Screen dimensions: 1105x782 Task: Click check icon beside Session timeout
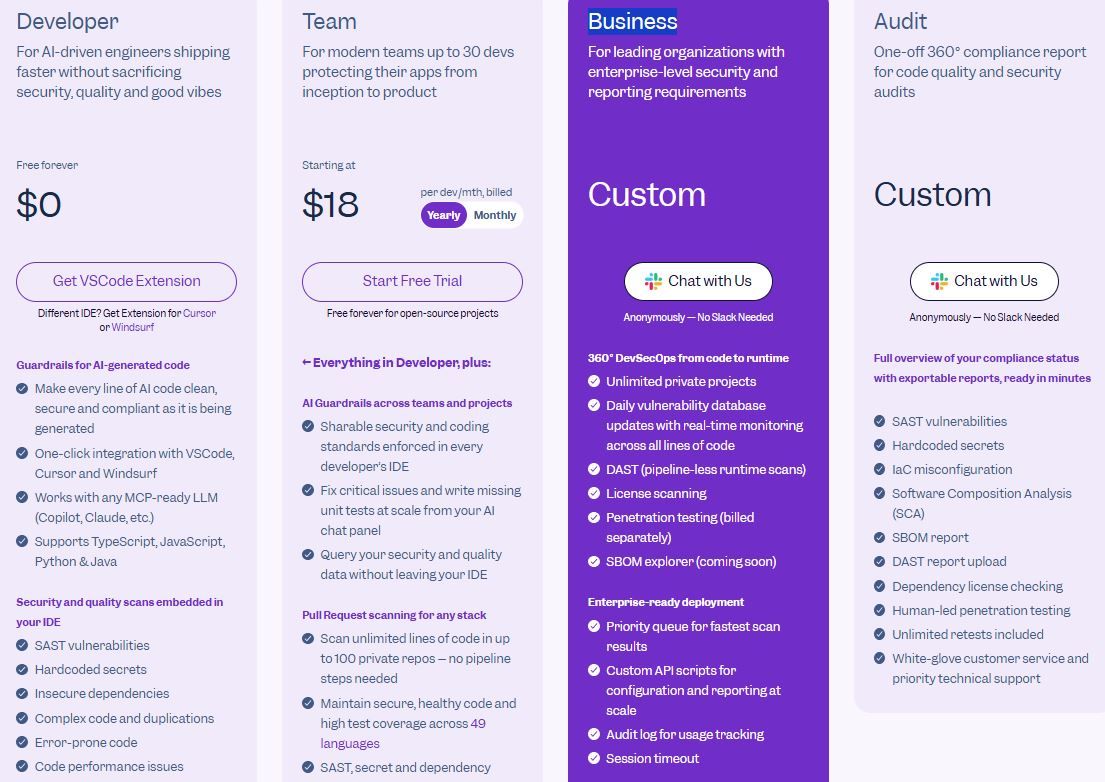pyautogui.click(x=593, y=758)
